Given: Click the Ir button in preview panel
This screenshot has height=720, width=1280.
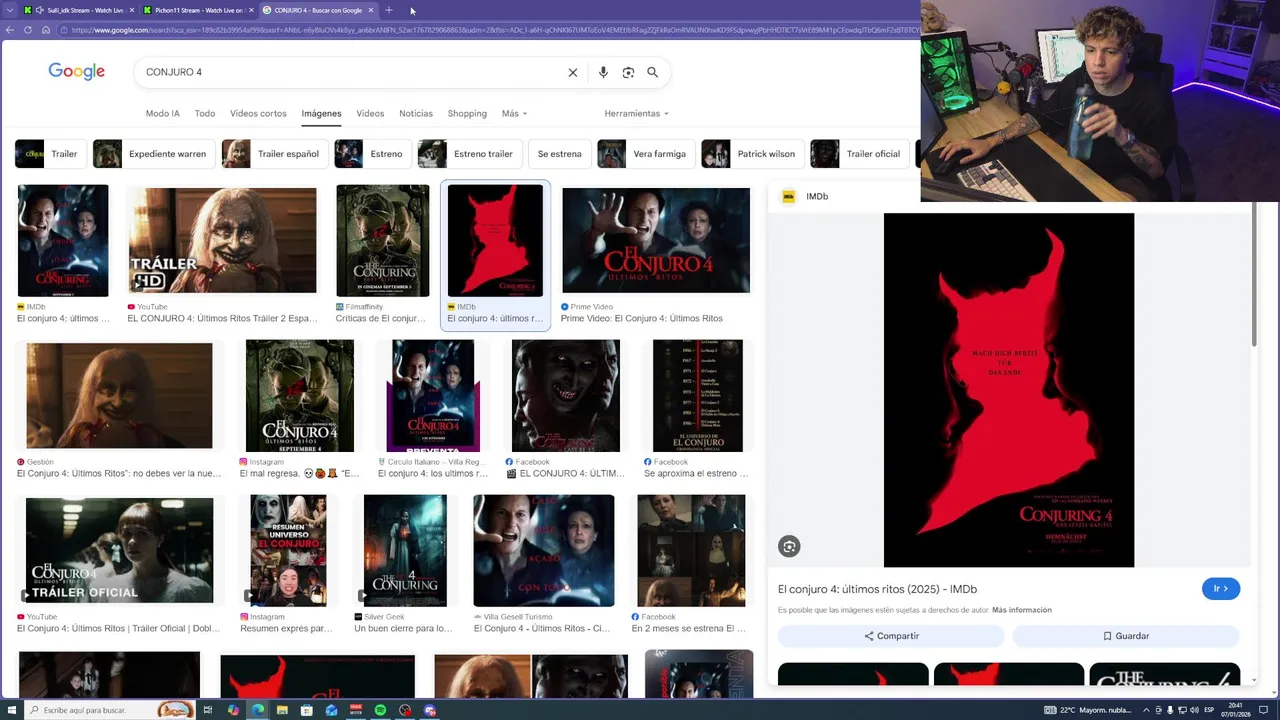Looking at the screenshot, I should (x=1221, y=589).
